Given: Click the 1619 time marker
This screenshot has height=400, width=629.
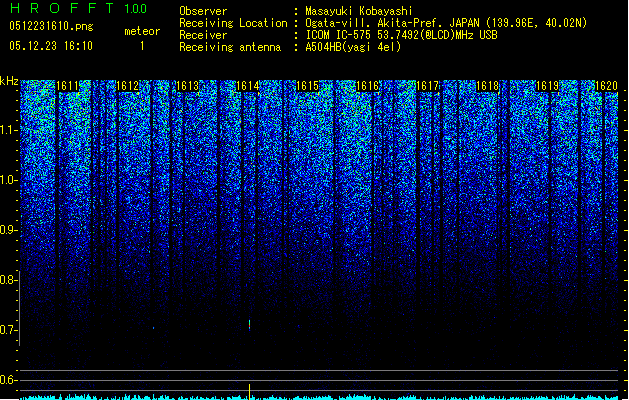Looking at the screenshot, I should 548,86.
